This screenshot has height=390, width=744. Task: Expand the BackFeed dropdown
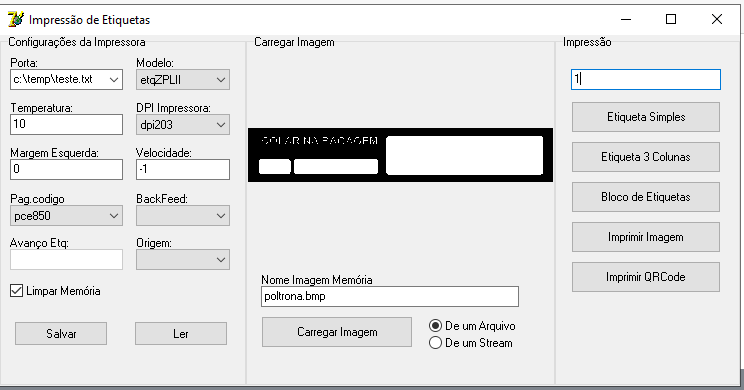coord(183,216)
